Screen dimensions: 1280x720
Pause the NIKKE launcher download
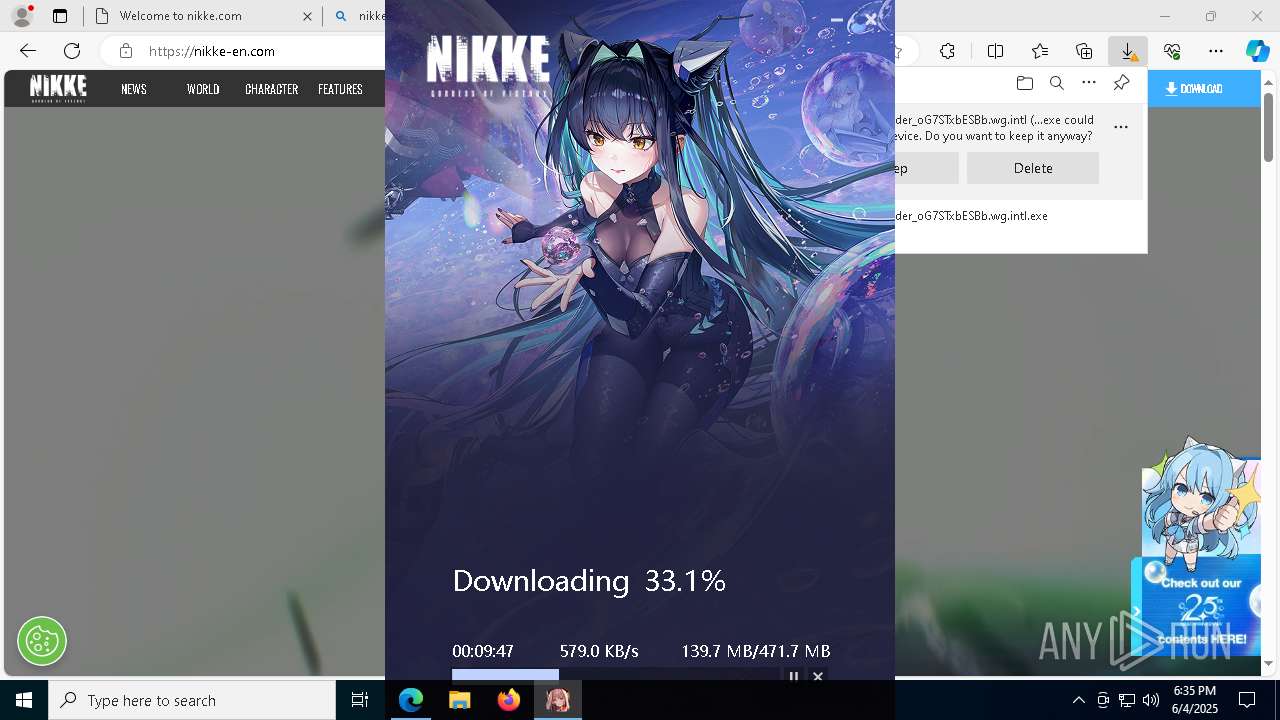[794, 676]
